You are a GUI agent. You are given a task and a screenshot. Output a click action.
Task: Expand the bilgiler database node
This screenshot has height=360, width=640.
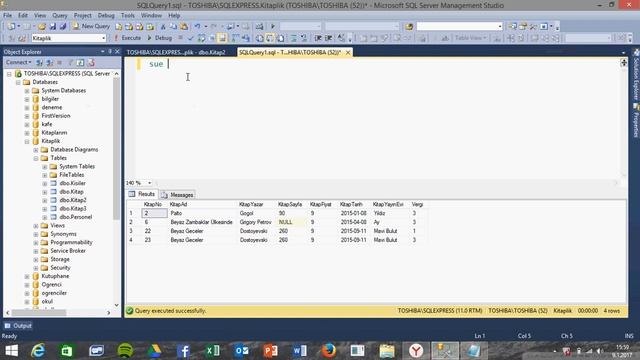[x=27, y=99]
